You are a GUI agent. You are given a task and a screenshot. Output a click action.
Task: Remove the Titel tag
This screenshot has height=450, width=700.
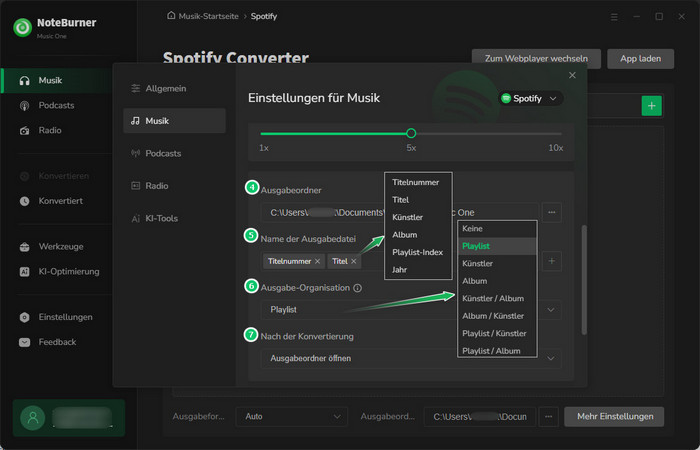[354, 261]
